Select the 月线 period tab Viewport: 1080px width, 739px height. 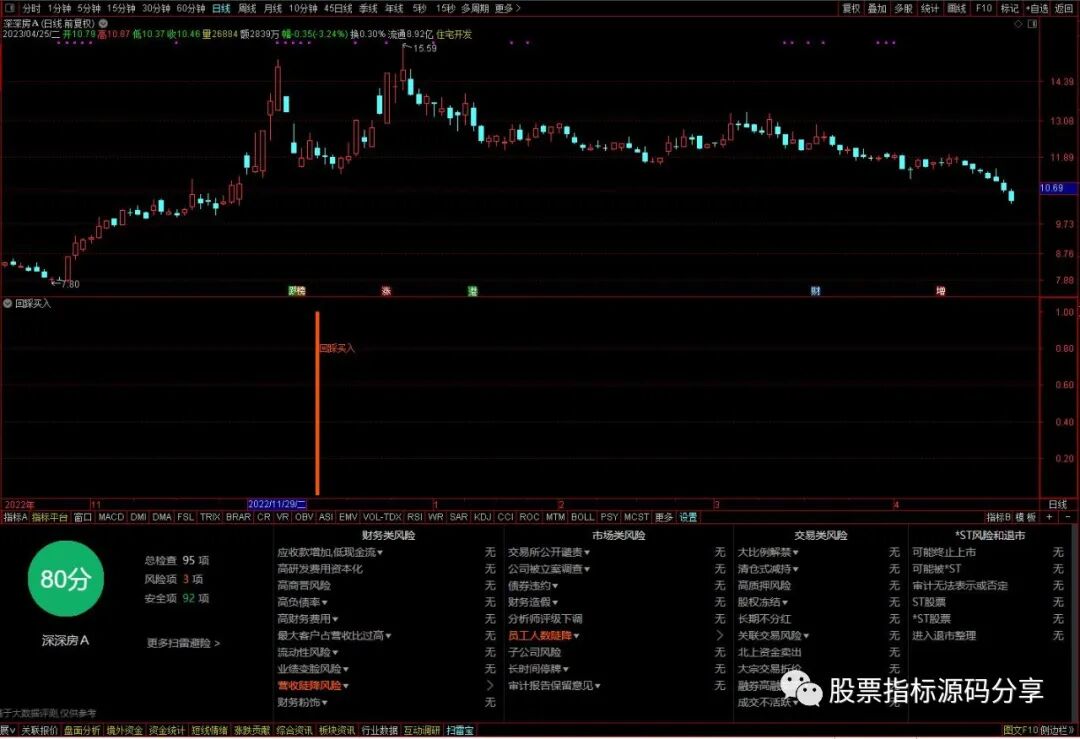click(273, 8)
